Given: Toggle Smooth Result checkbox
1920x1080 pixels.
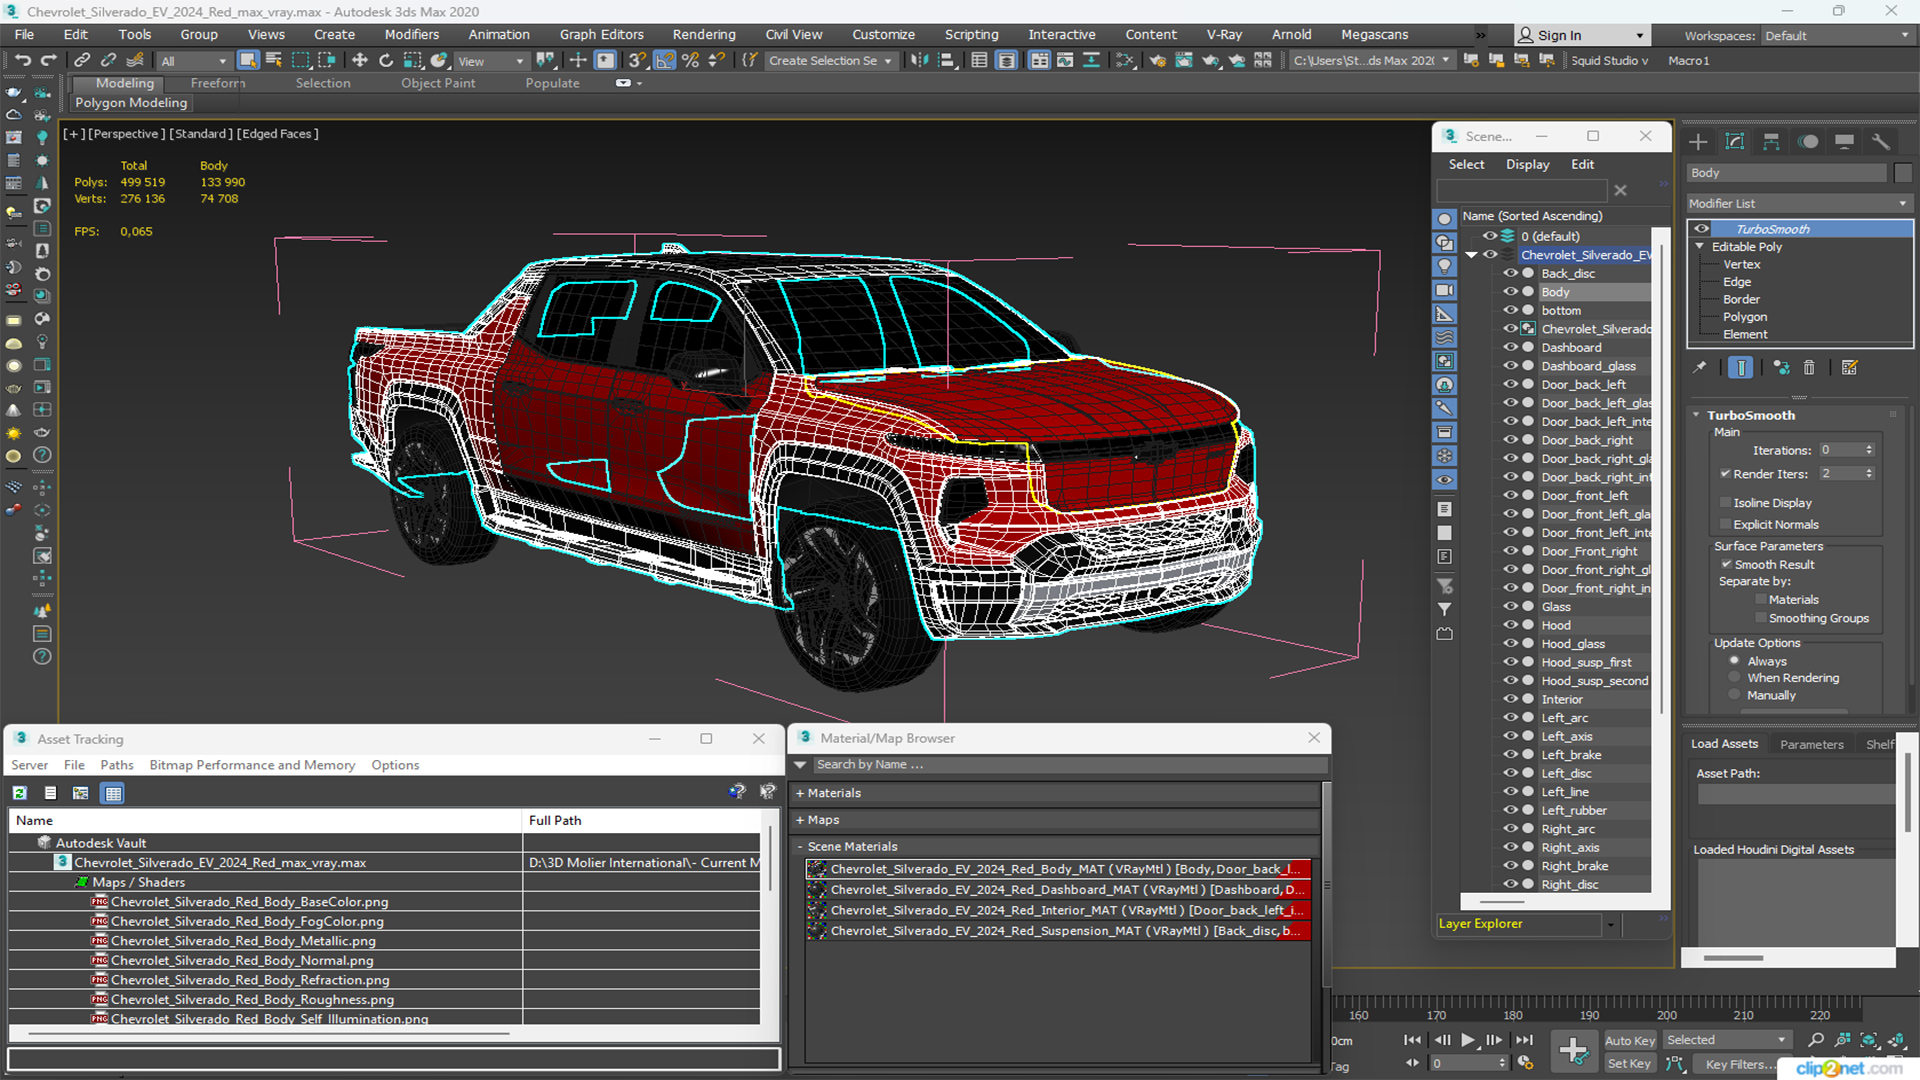Looking at the screenshot, I should click(1726, 565).
